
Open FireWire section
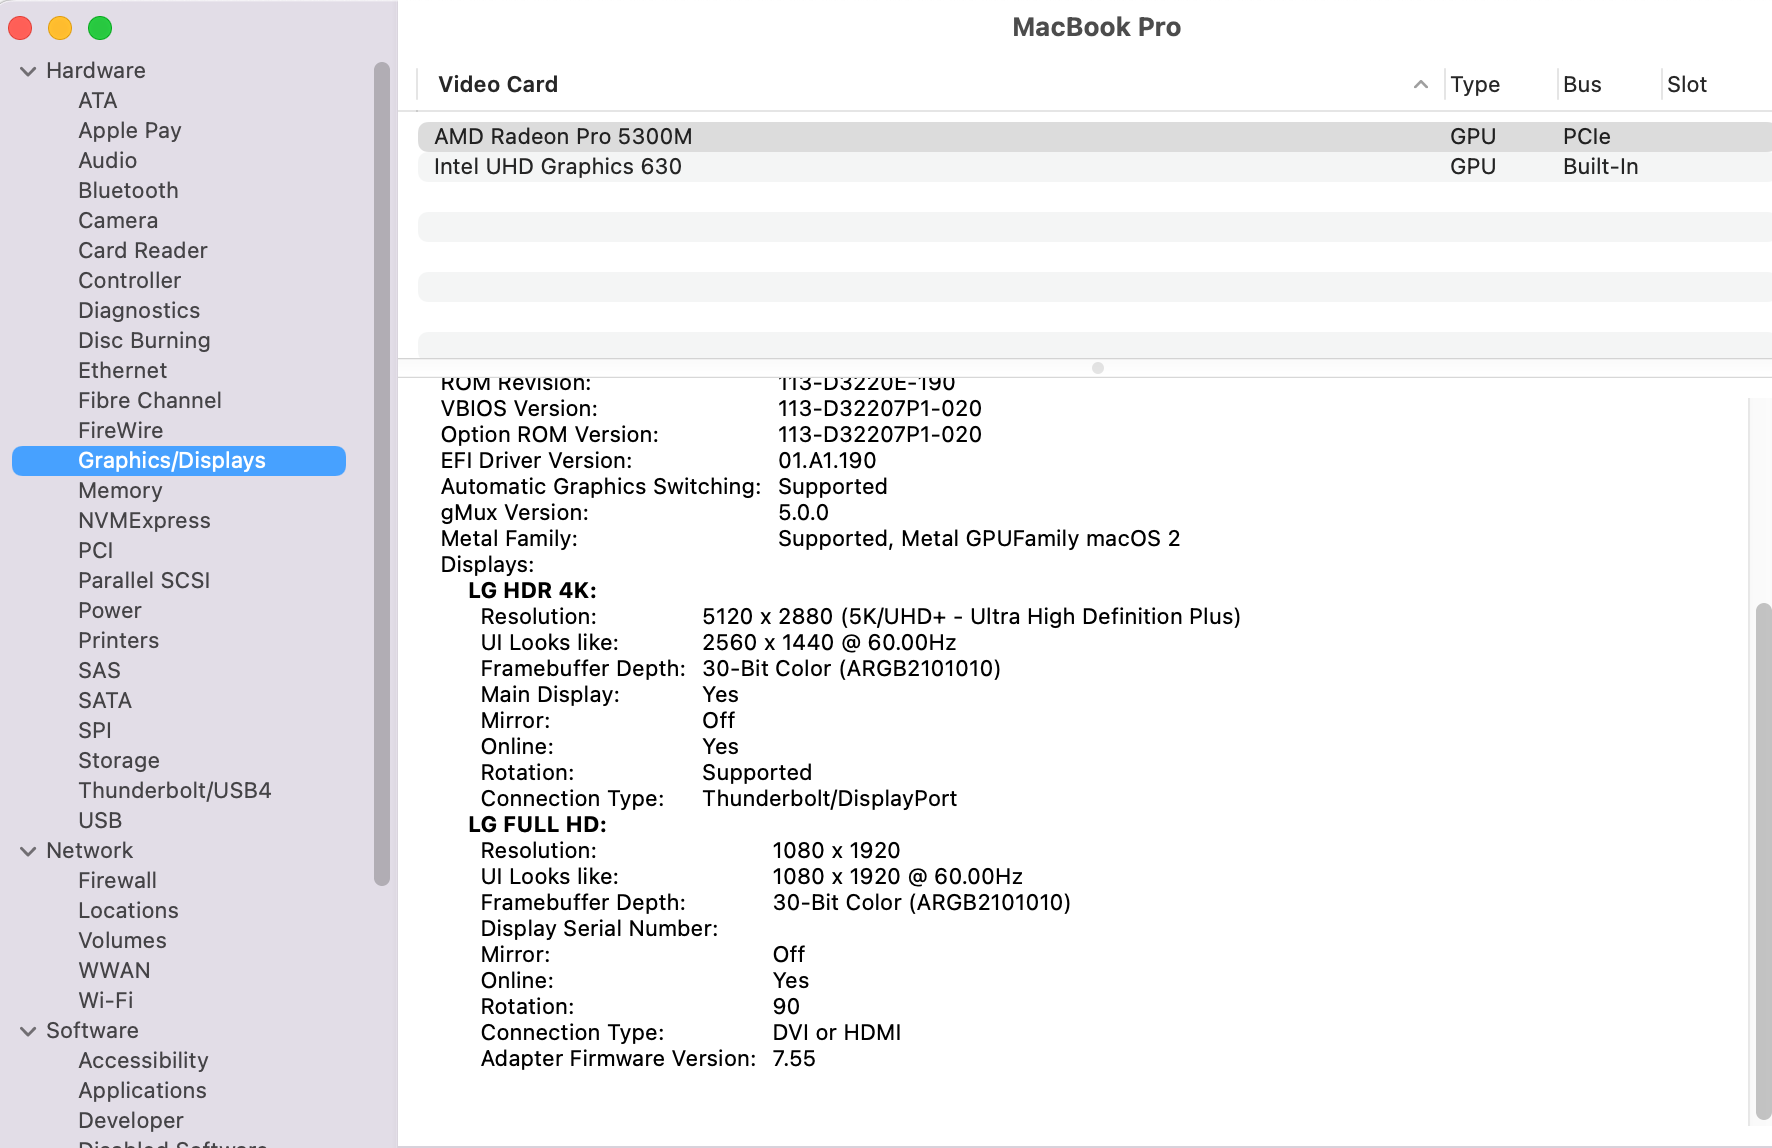coord(121,431)
